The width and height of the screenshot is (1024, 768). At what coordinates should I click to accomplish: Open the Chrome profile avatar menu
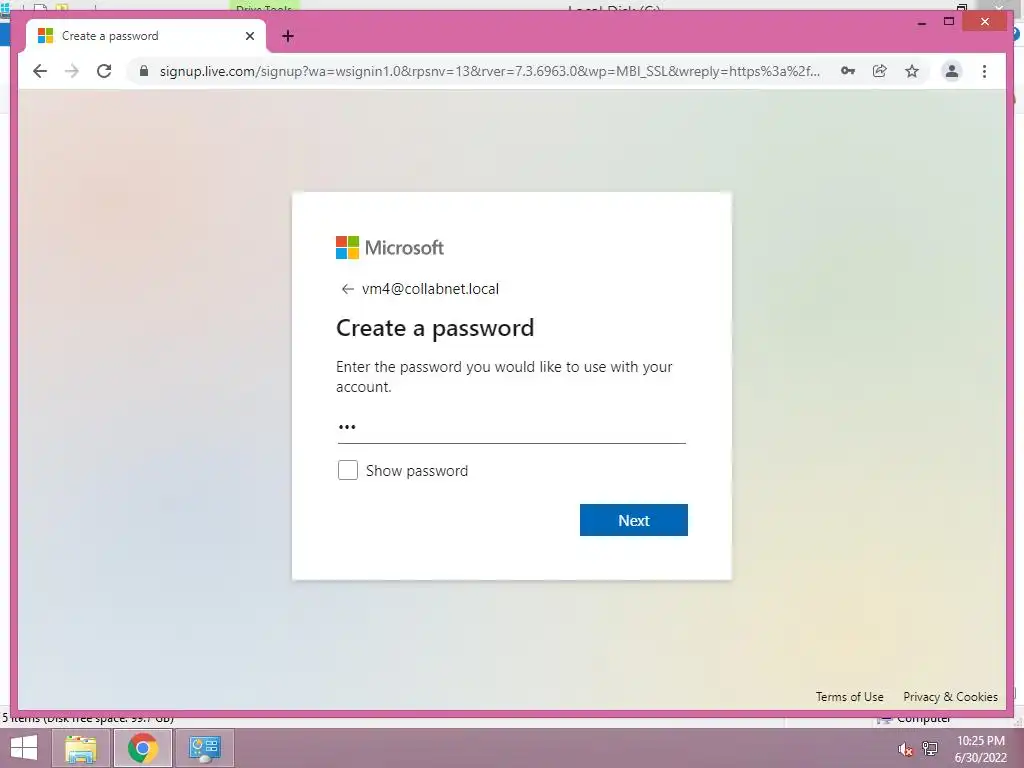coord(952,71)
